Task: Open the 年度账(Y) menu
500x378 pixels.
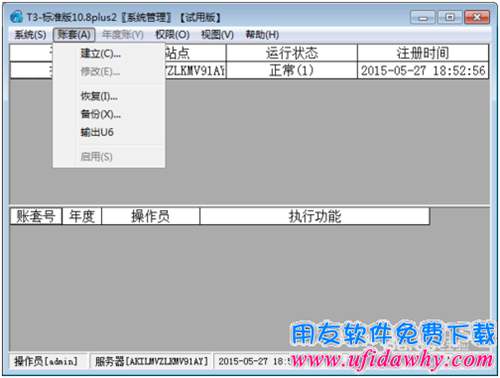Action: tap(123, 34)
